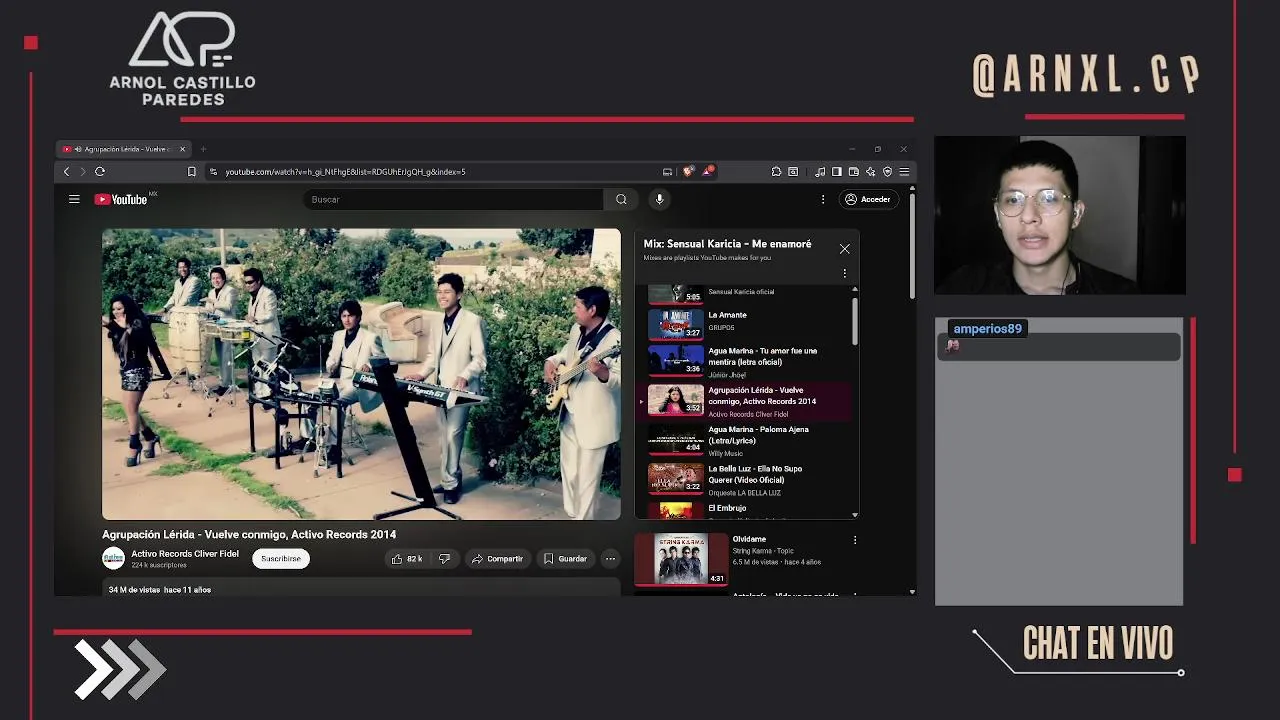The image size is (1280, 720).
Task: Open three-dot menu for Olvídame video
Action: click(855, 540)
